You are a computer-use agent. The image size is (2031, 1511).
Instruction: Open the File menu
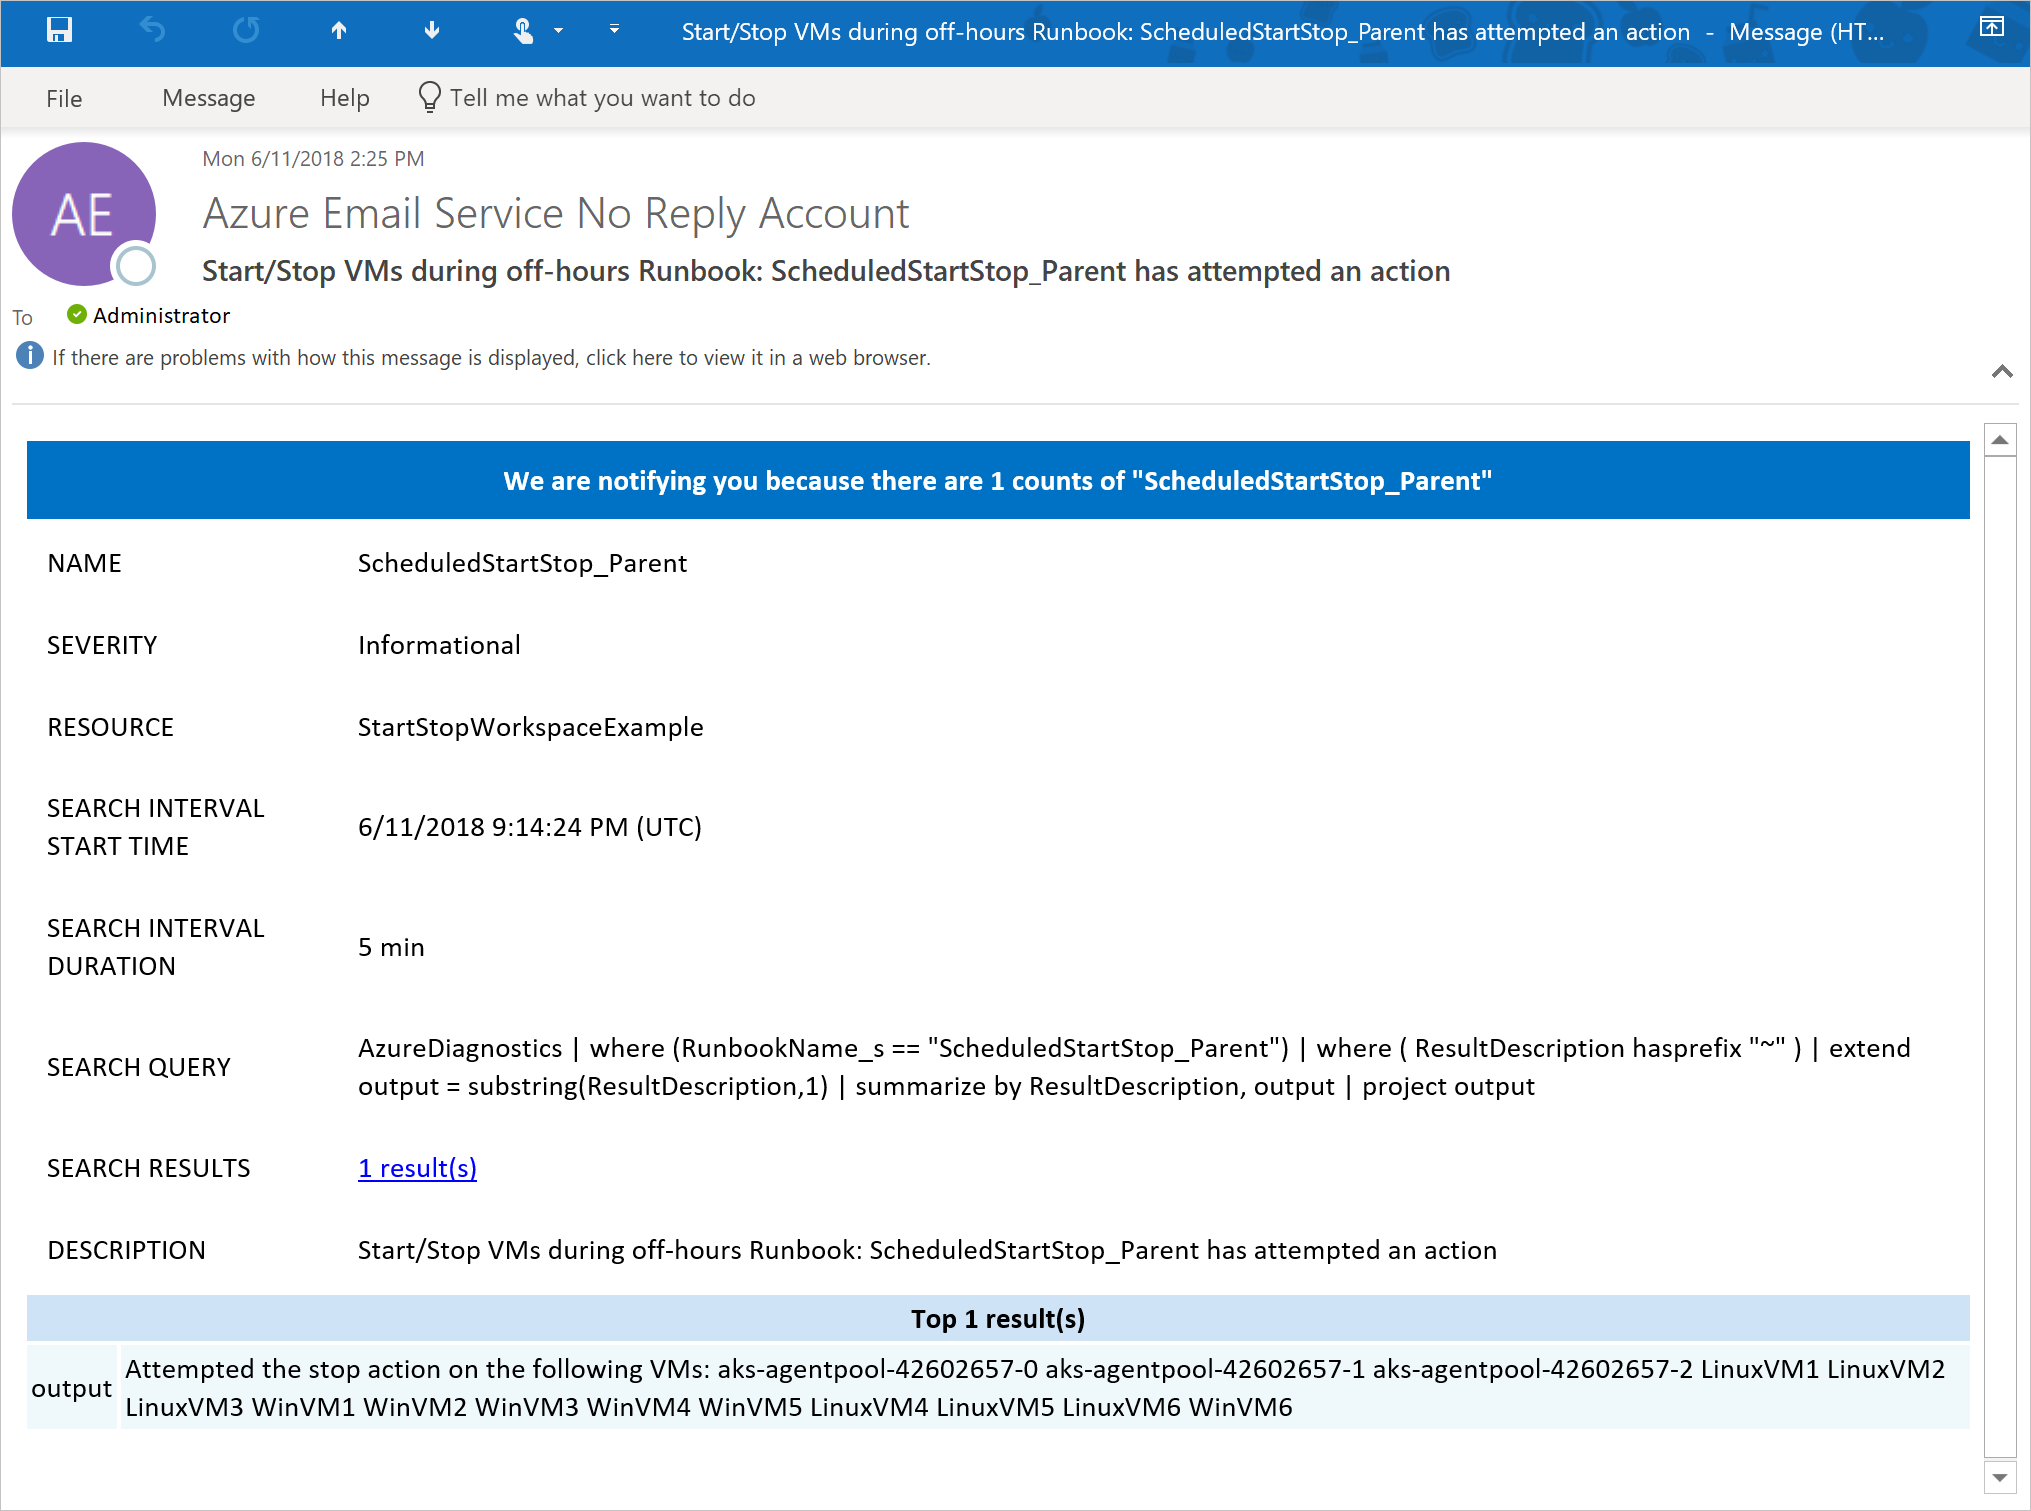tap(65, 97)
